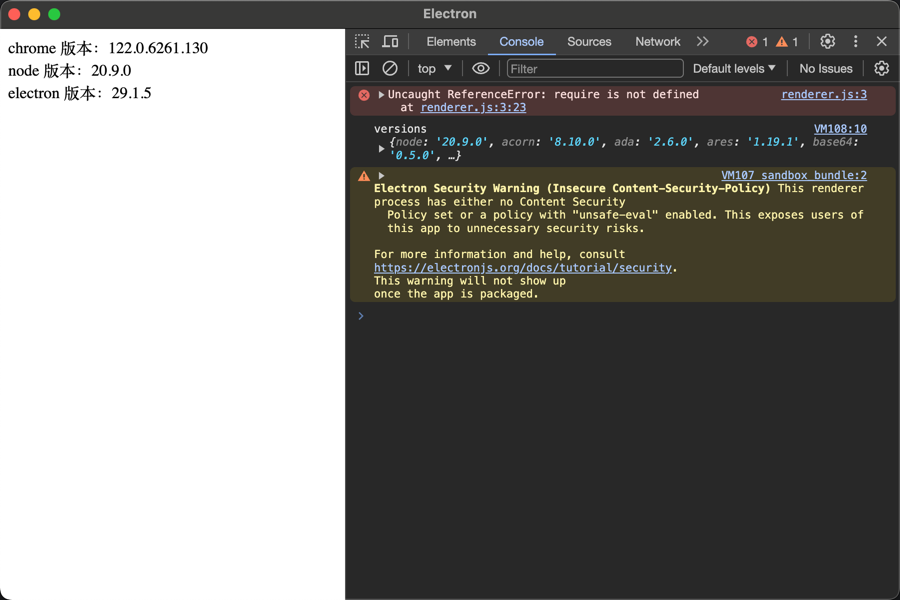
Task: Focus the console Filter input field
Action: click(x=595, y=68)
